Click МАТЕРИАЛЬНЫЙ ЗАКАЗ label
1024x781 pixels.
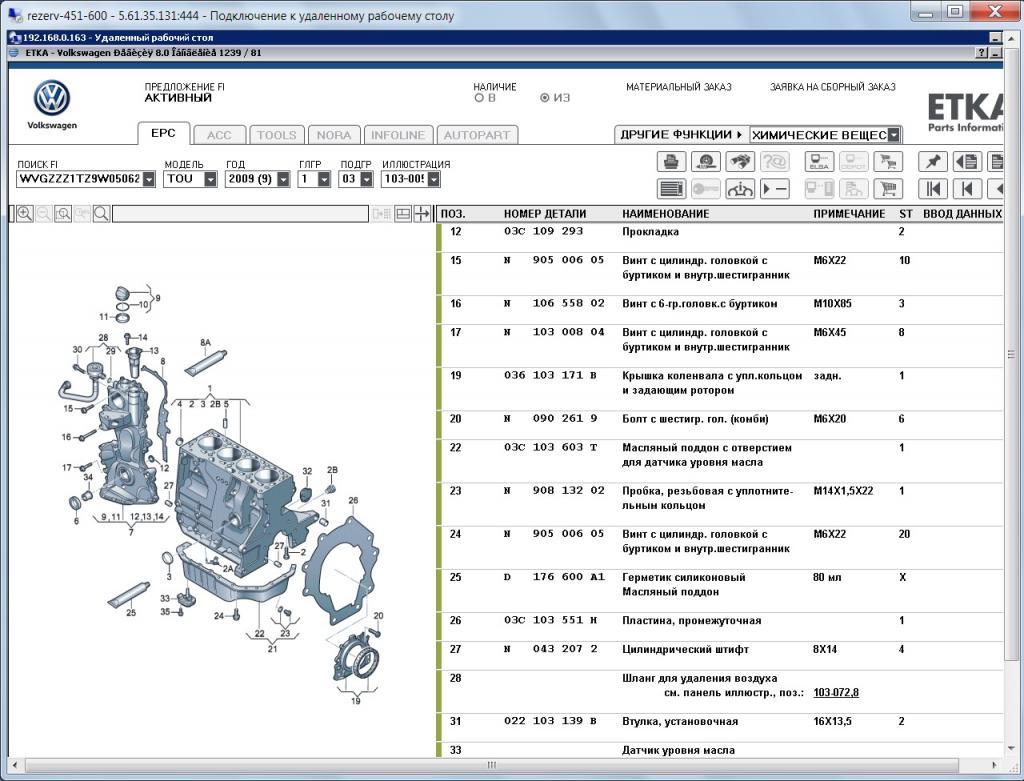(679, 87)
